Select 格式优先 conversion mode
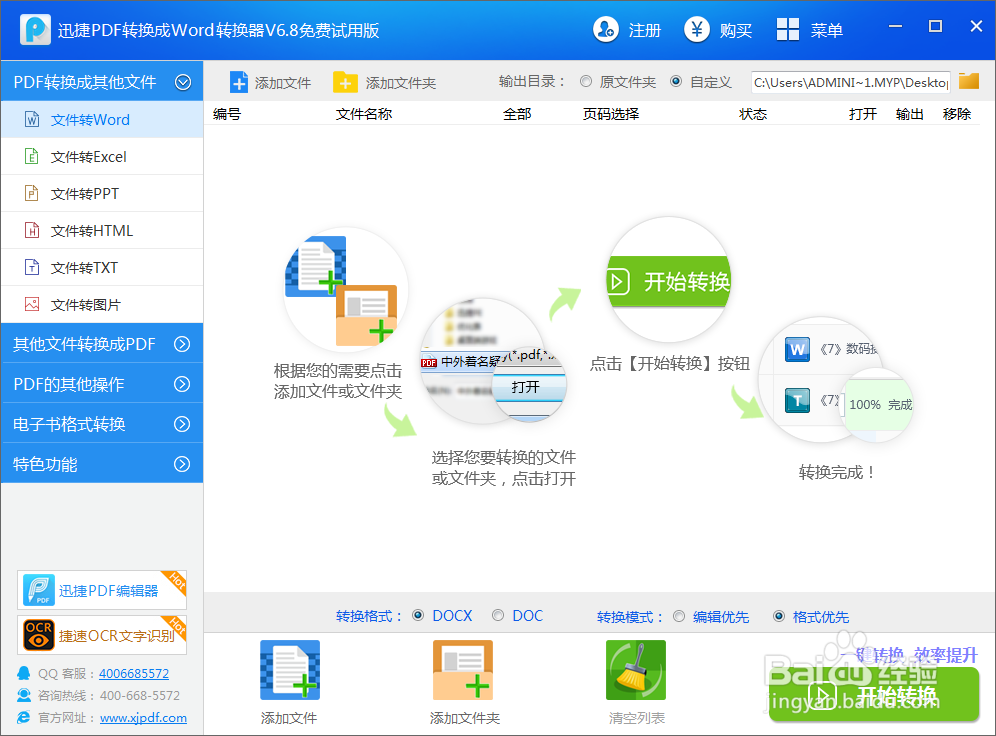 779,616
